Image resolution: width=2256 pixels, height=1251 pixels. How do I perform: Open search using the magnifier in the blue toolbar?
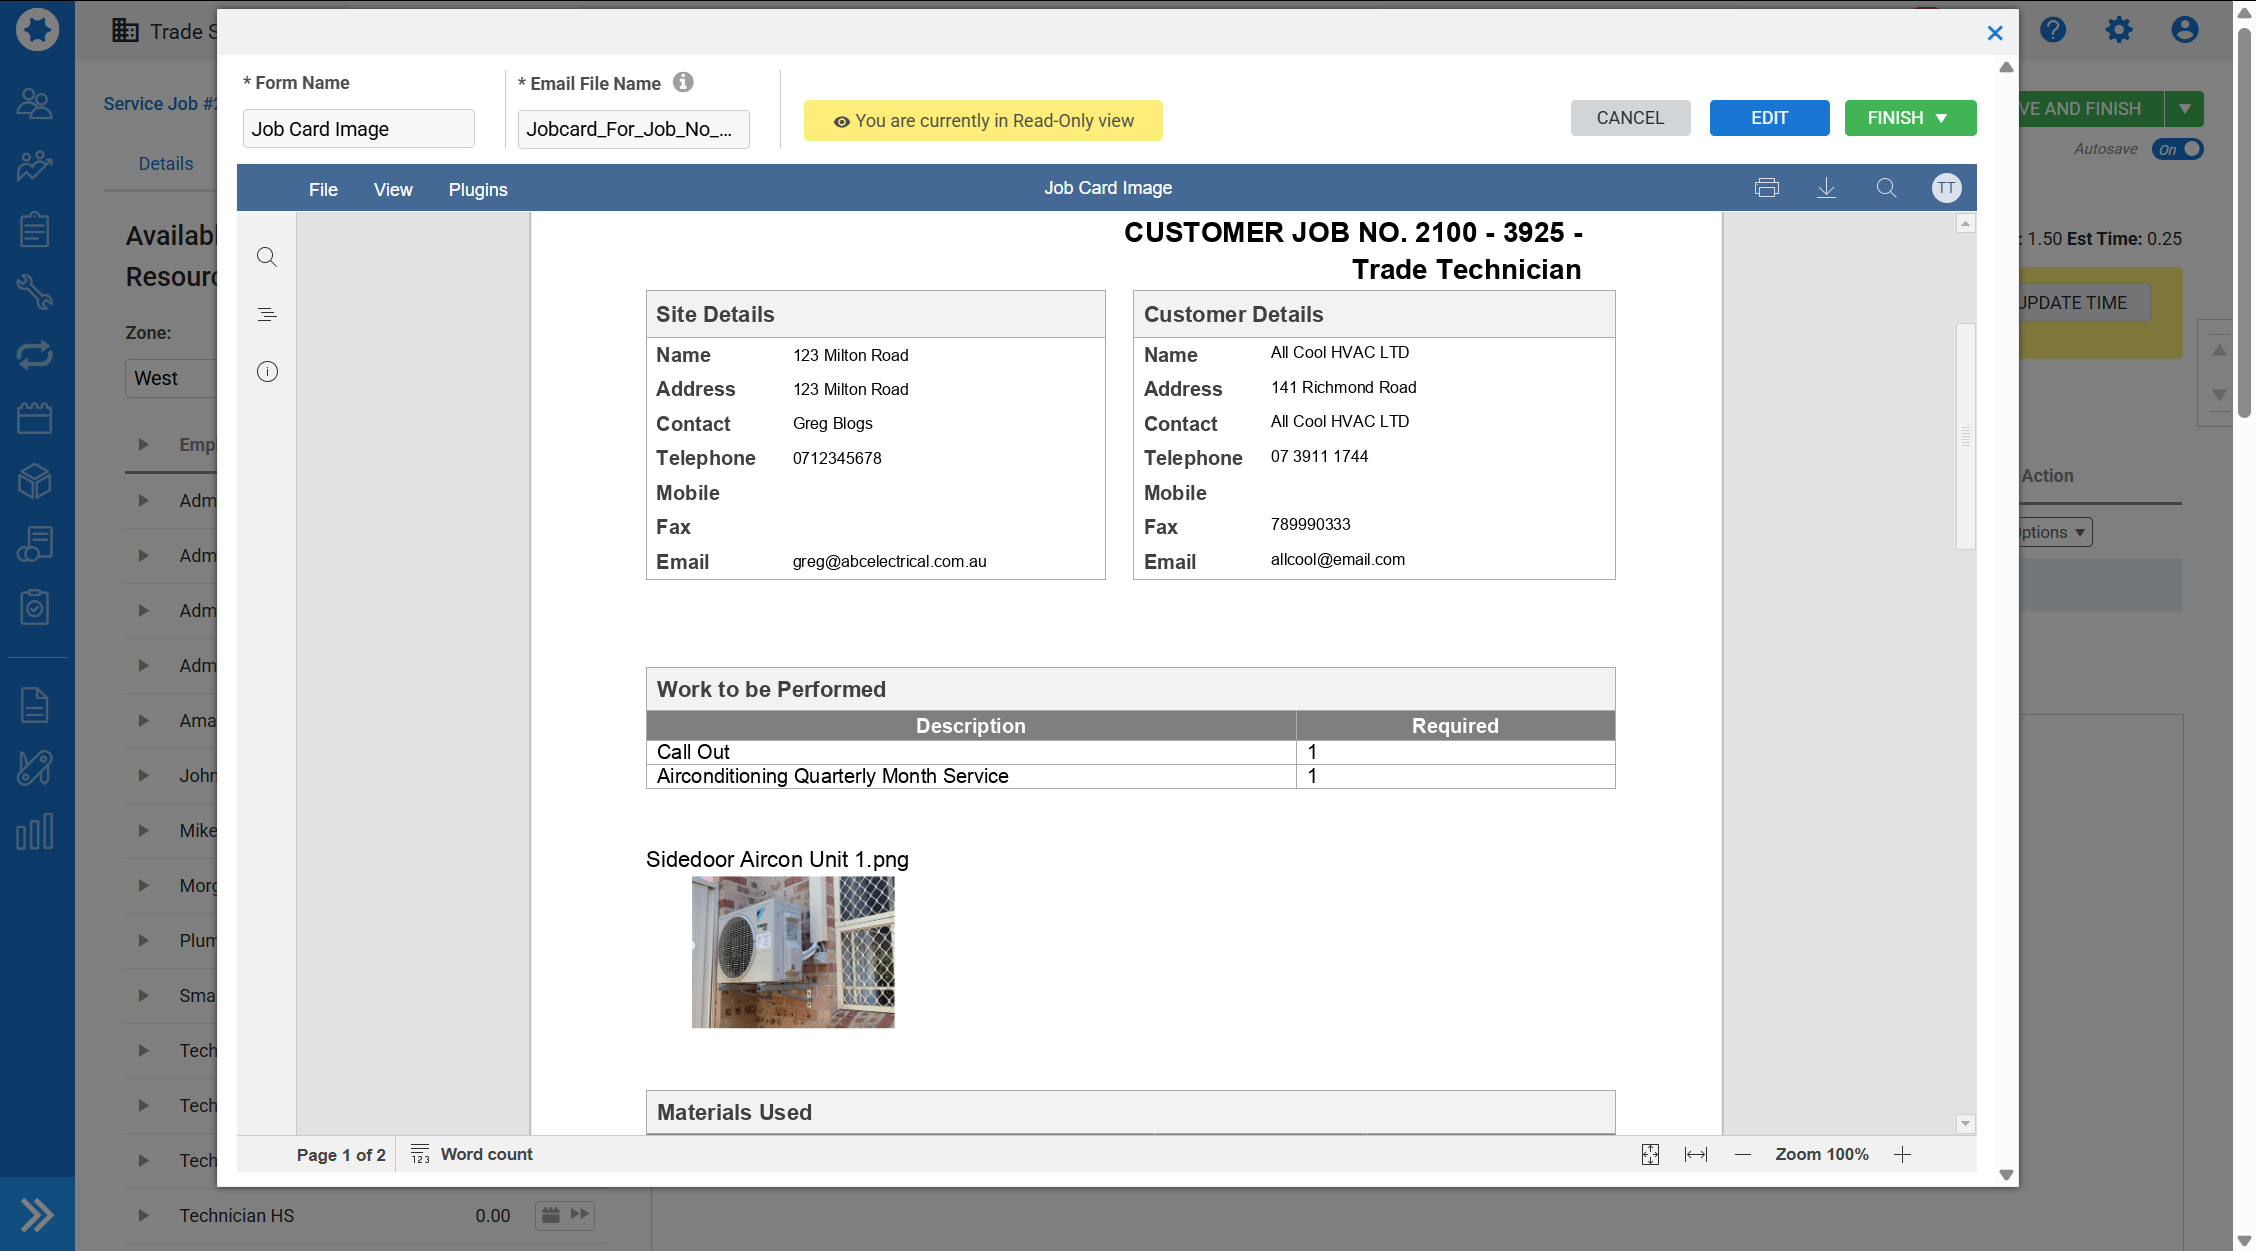click(1886, 188)
